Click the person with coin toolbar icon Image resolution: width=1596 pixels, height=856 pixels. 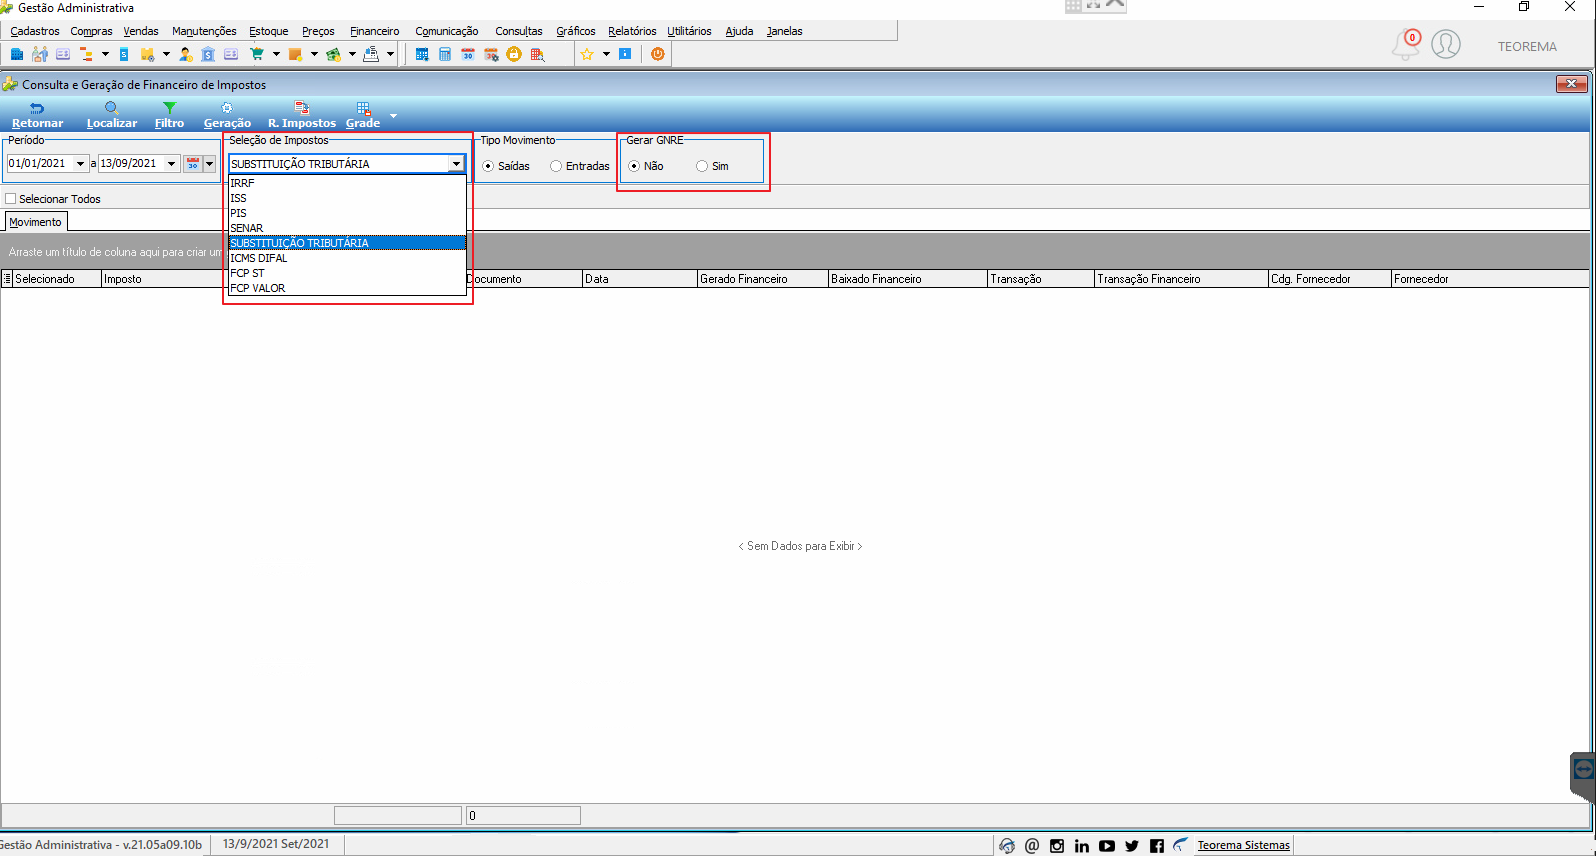(x=186, y=54)
